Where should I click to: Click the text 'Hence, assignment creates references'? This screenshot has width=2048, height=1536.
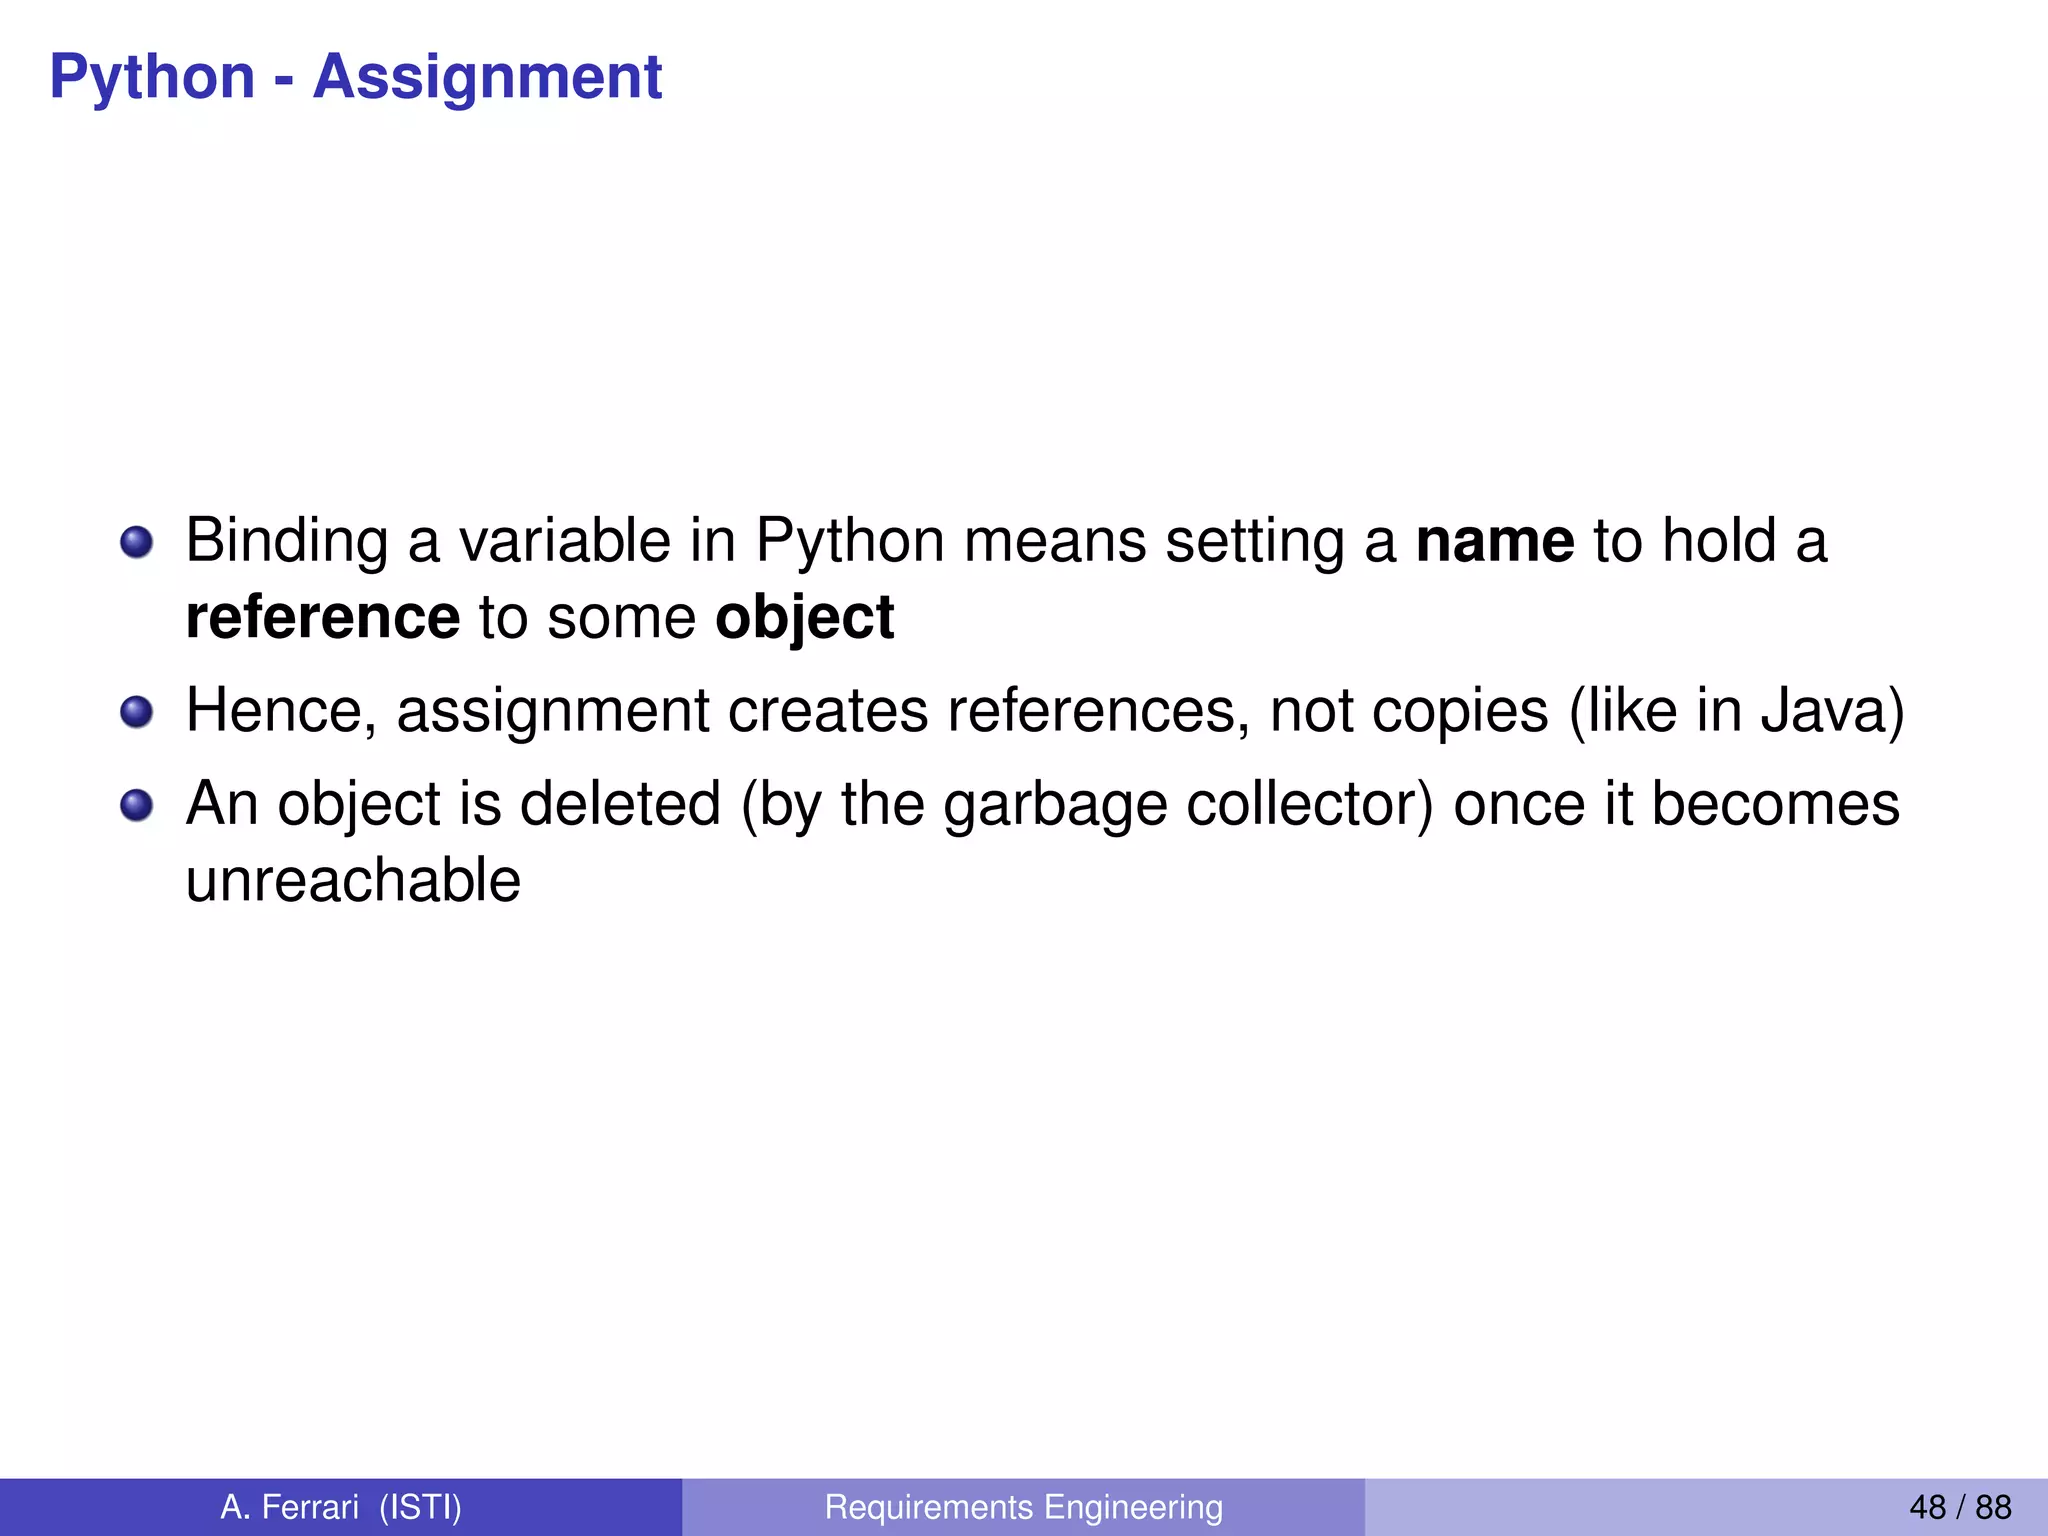718,712
